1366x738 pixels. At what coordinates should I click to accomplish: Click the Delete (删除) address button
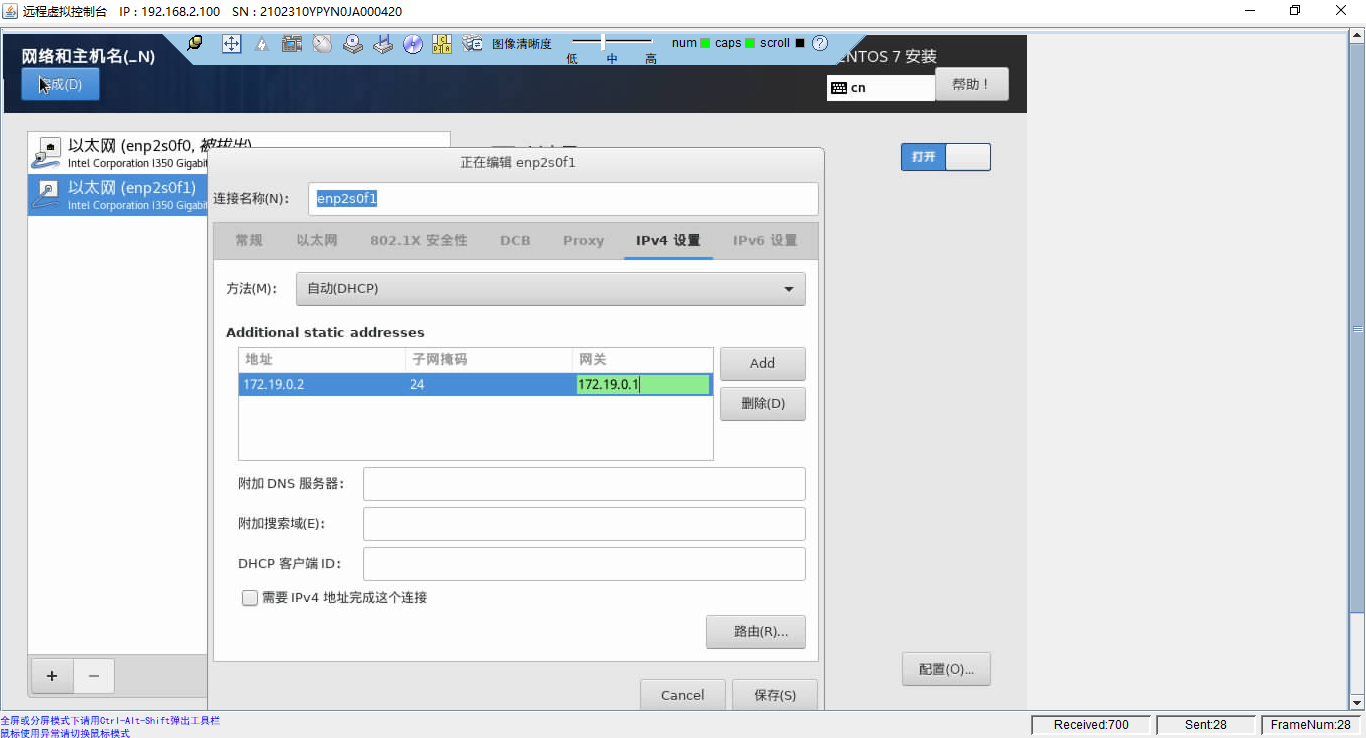click(762, 404)
